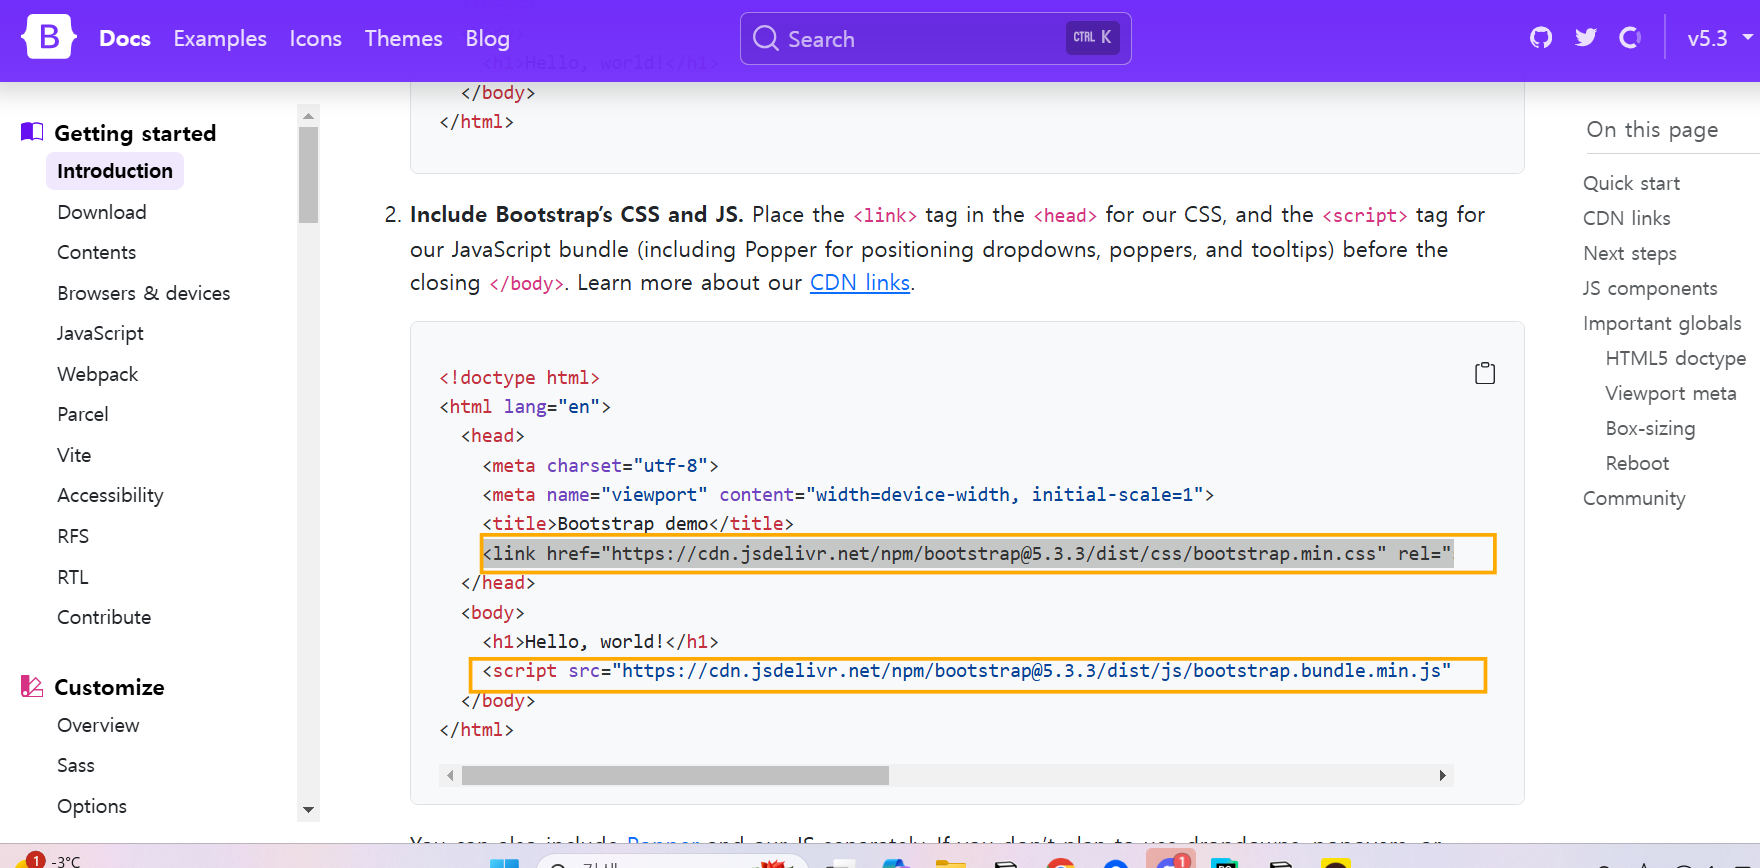This screenshot has width=1760, height=868.
Task: Jump to Important globals section
Action: coord(1662,323)
